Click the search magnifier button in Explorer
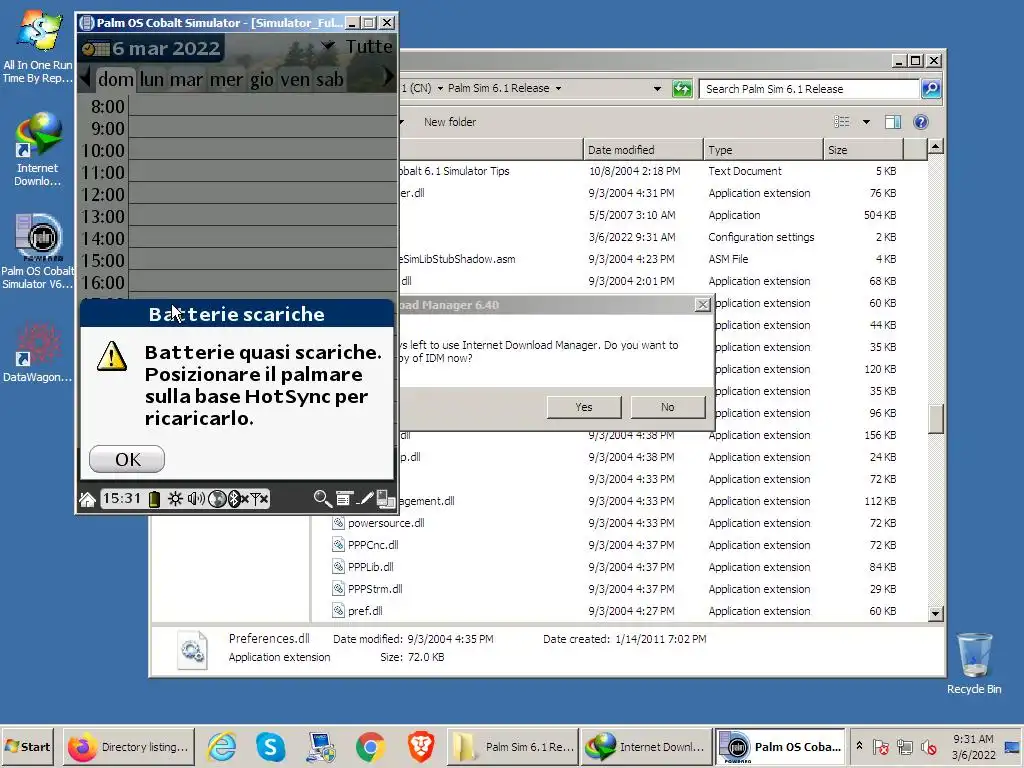This screenshot has height=768, width=1024. click(x=931, y=89)
